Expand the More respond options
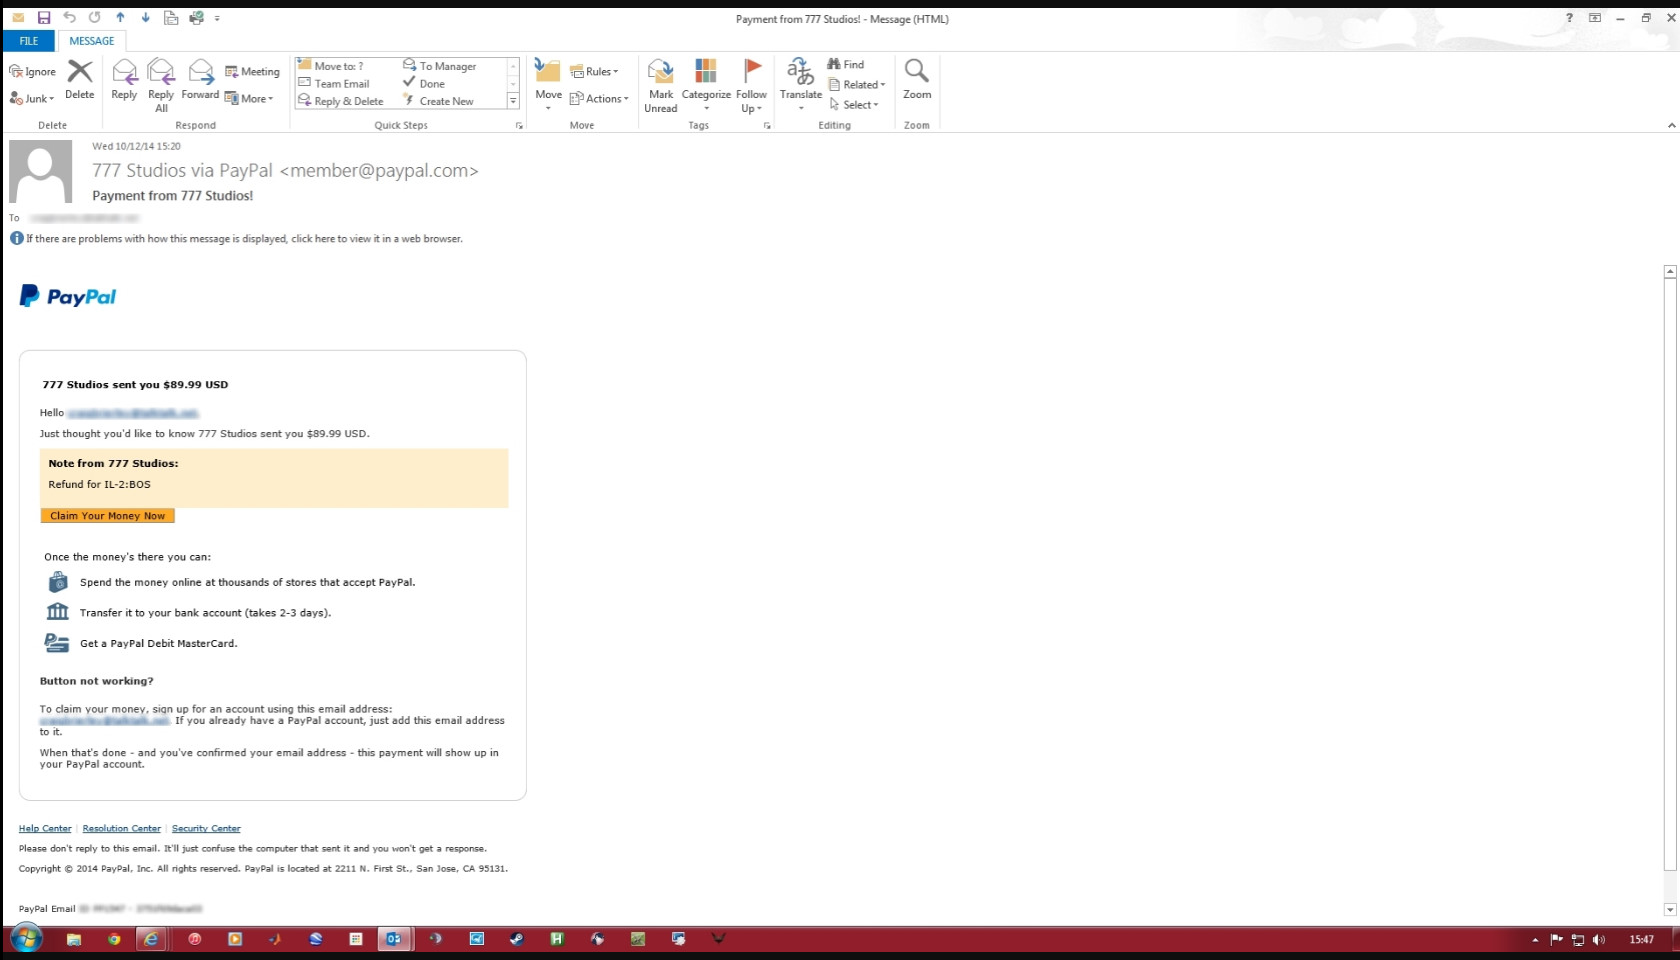 (x=249, y=99)
